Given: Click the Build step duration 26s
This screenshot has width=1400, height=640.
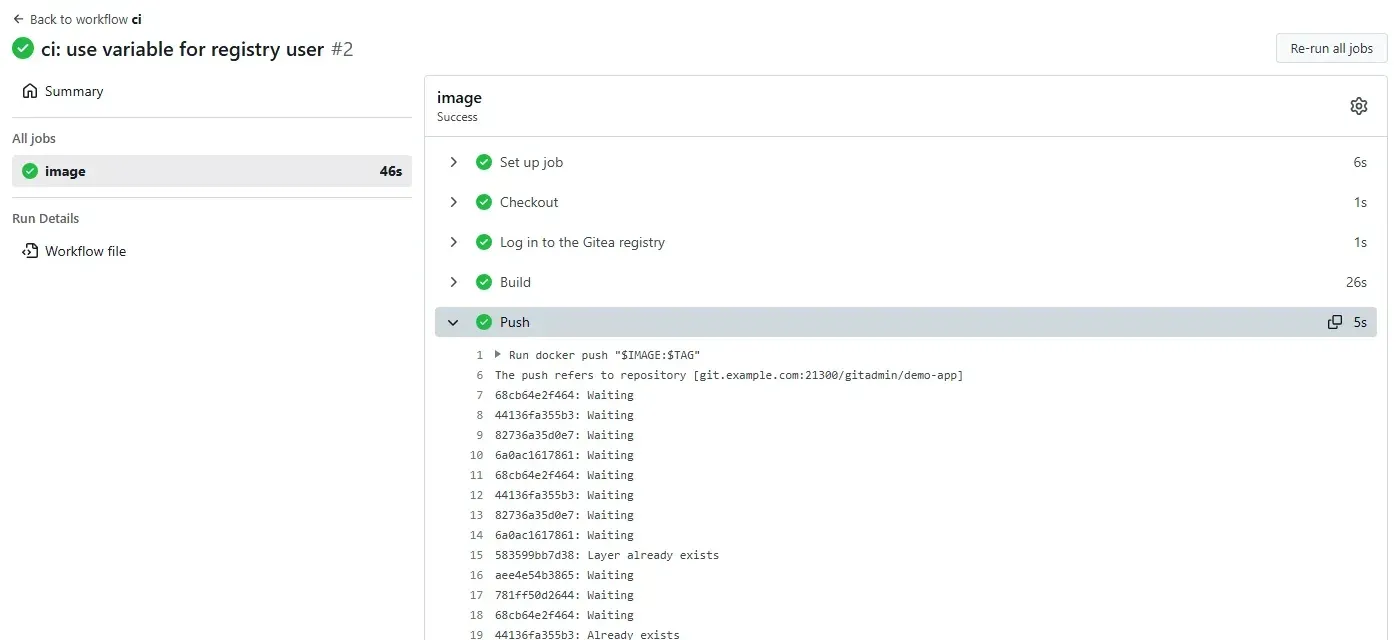Looking at the screenshot, I should tap(1356, 282).
